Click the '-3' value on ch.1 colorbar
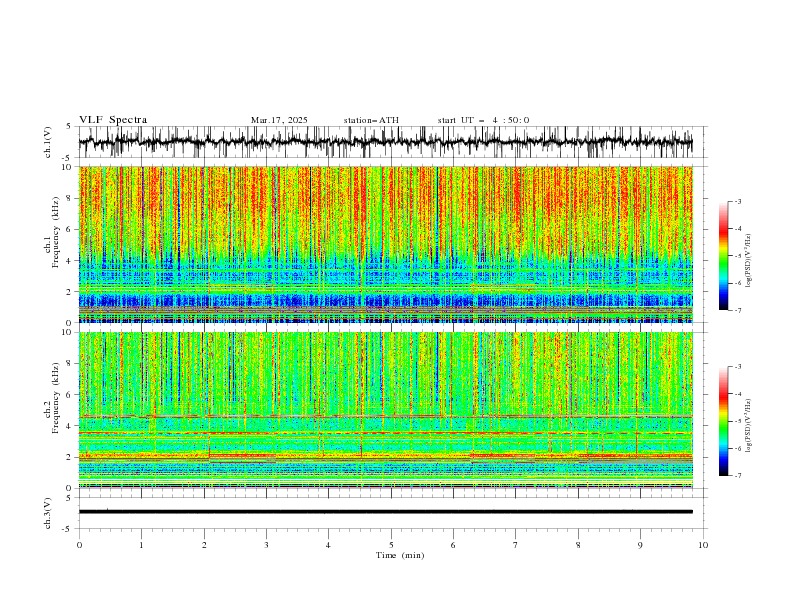The height and width of the screenshot is (612, 792). point(737,201)
